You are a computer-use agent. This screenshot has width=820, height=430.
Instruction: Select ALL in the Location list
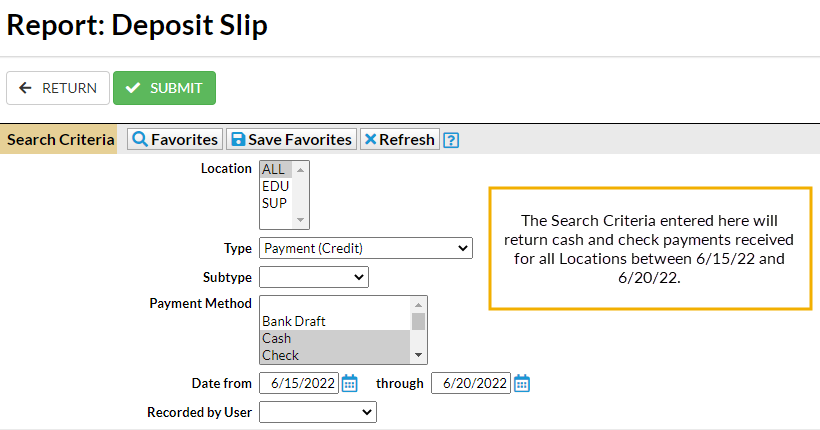(x=274, y=169)
